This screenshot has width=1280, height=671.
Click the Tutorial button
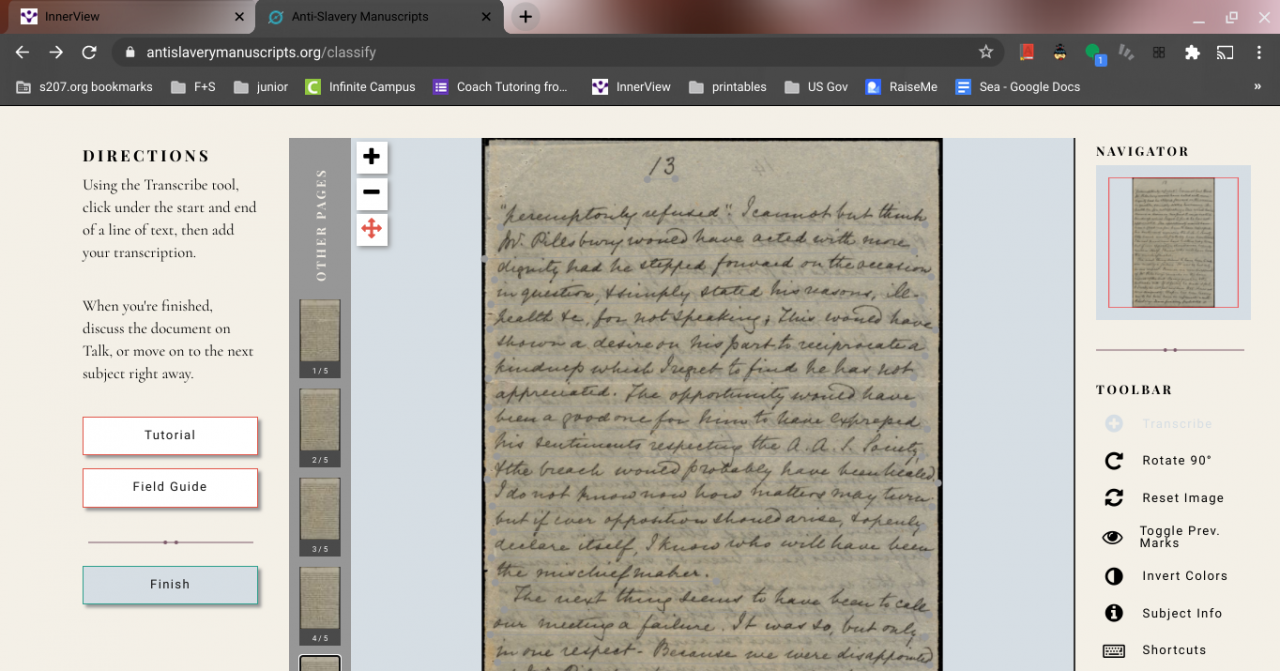pyautogui.click(x=170, y=436)
